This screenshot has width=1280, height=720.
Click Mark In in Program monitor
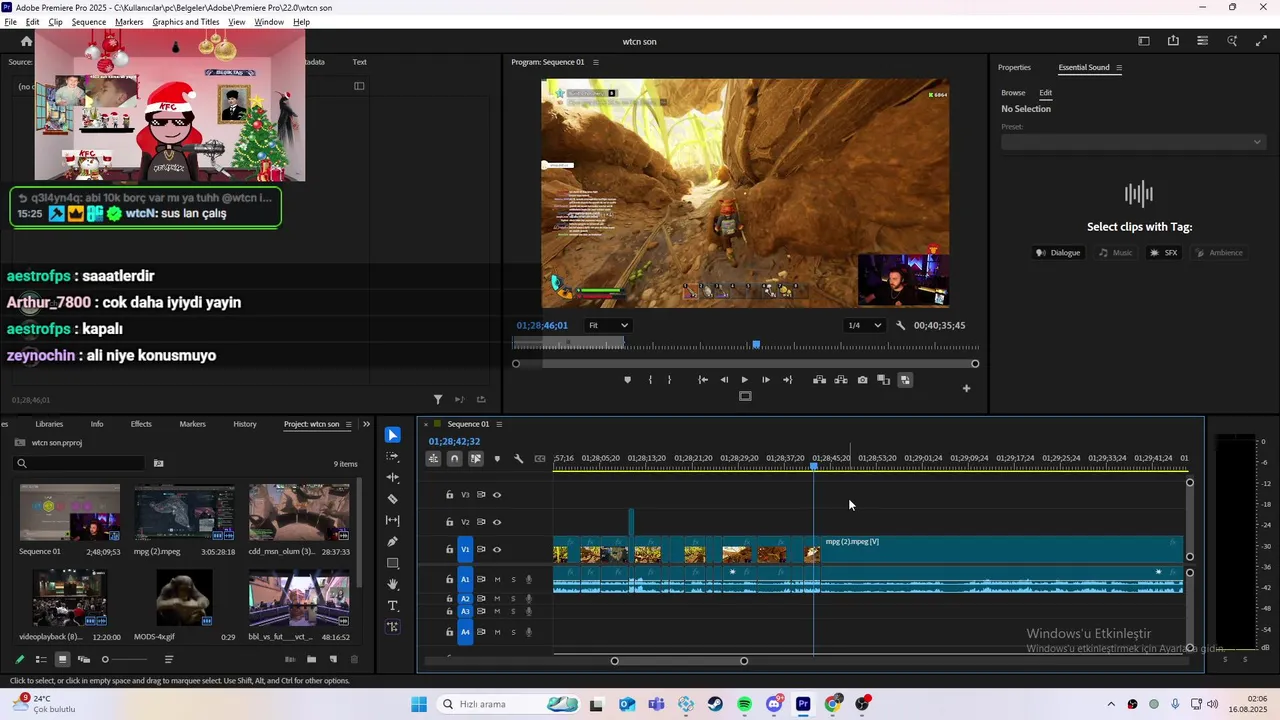(x=650, y=380)
